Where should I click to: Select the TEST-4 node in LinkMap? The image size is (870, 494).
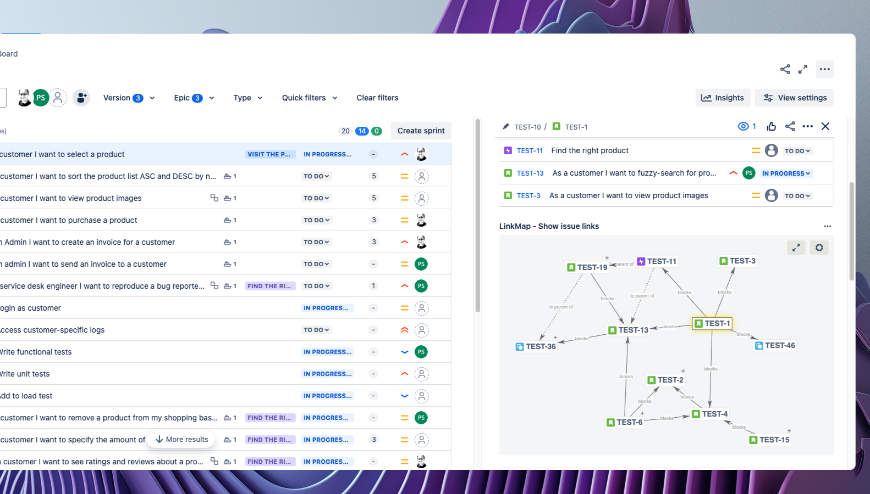pos(709,414)
